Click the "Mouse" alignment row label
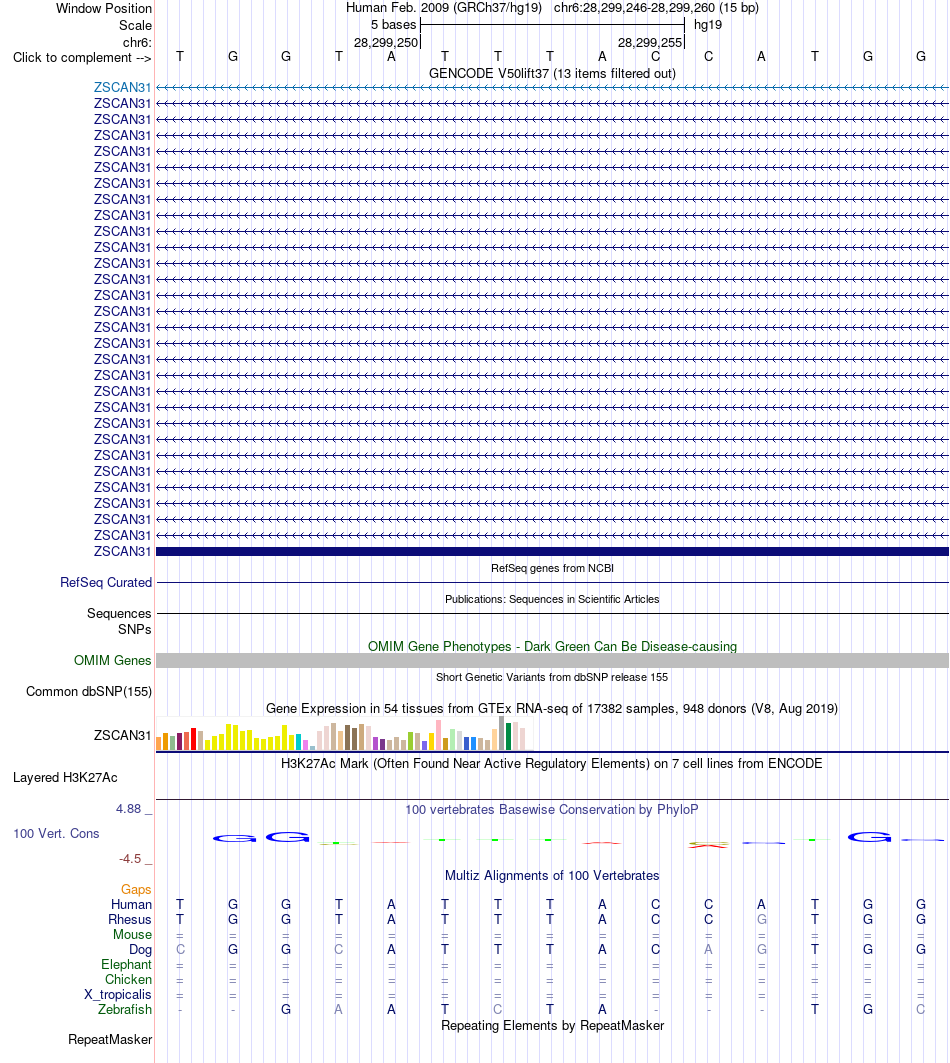Screen dimensions: 950x1063 click(132, 934)
